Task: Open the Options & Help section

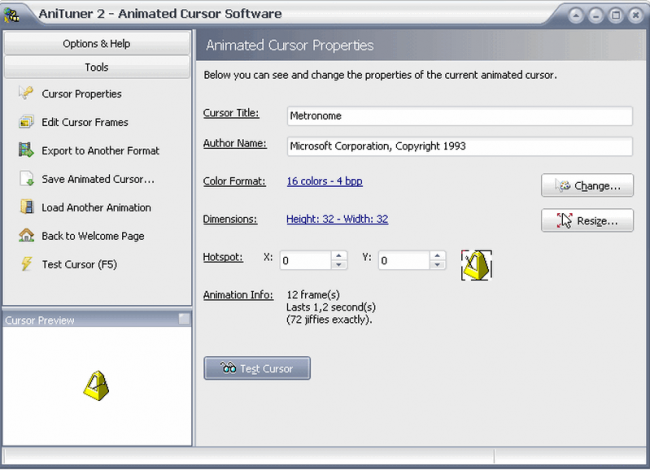Action: 97,43
